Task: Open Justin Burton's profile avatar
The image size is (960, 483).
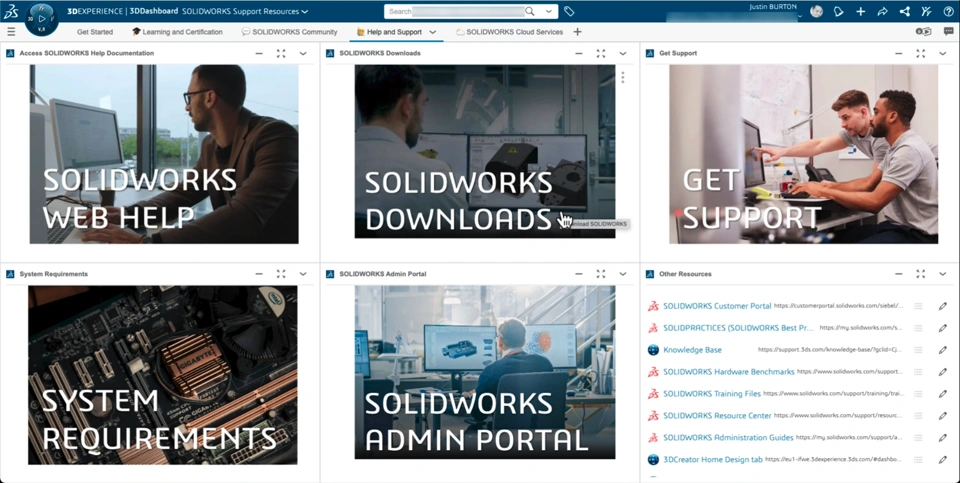Action: pyautogui.click(x=816, y=11)
